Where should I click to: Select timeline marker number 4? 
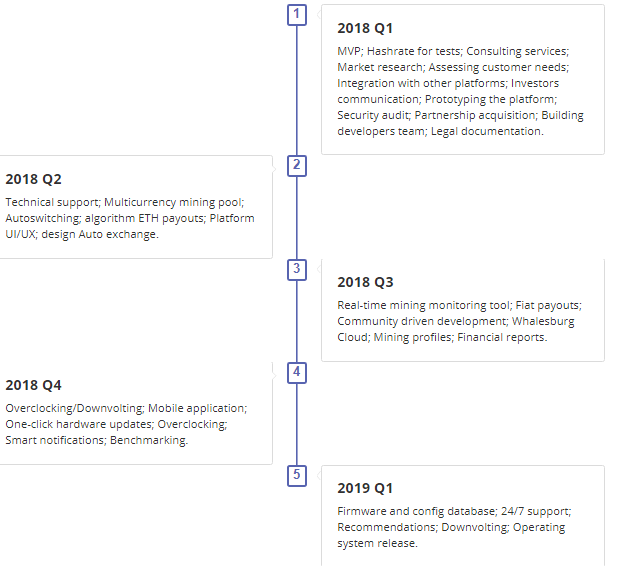(x=297, y=373)
